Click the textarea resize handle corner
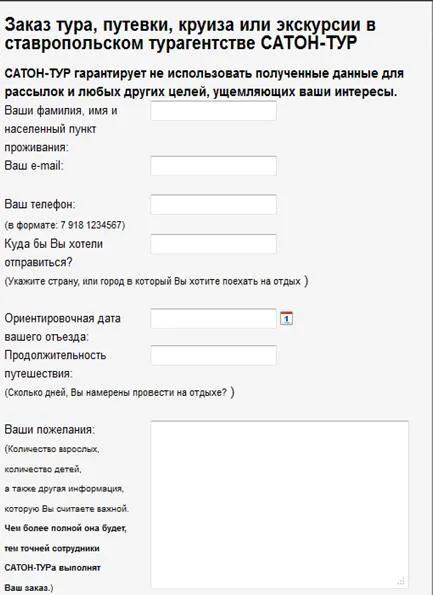This screenshot has width=433, height=595. pyautogui.click(x=402, y=582)
